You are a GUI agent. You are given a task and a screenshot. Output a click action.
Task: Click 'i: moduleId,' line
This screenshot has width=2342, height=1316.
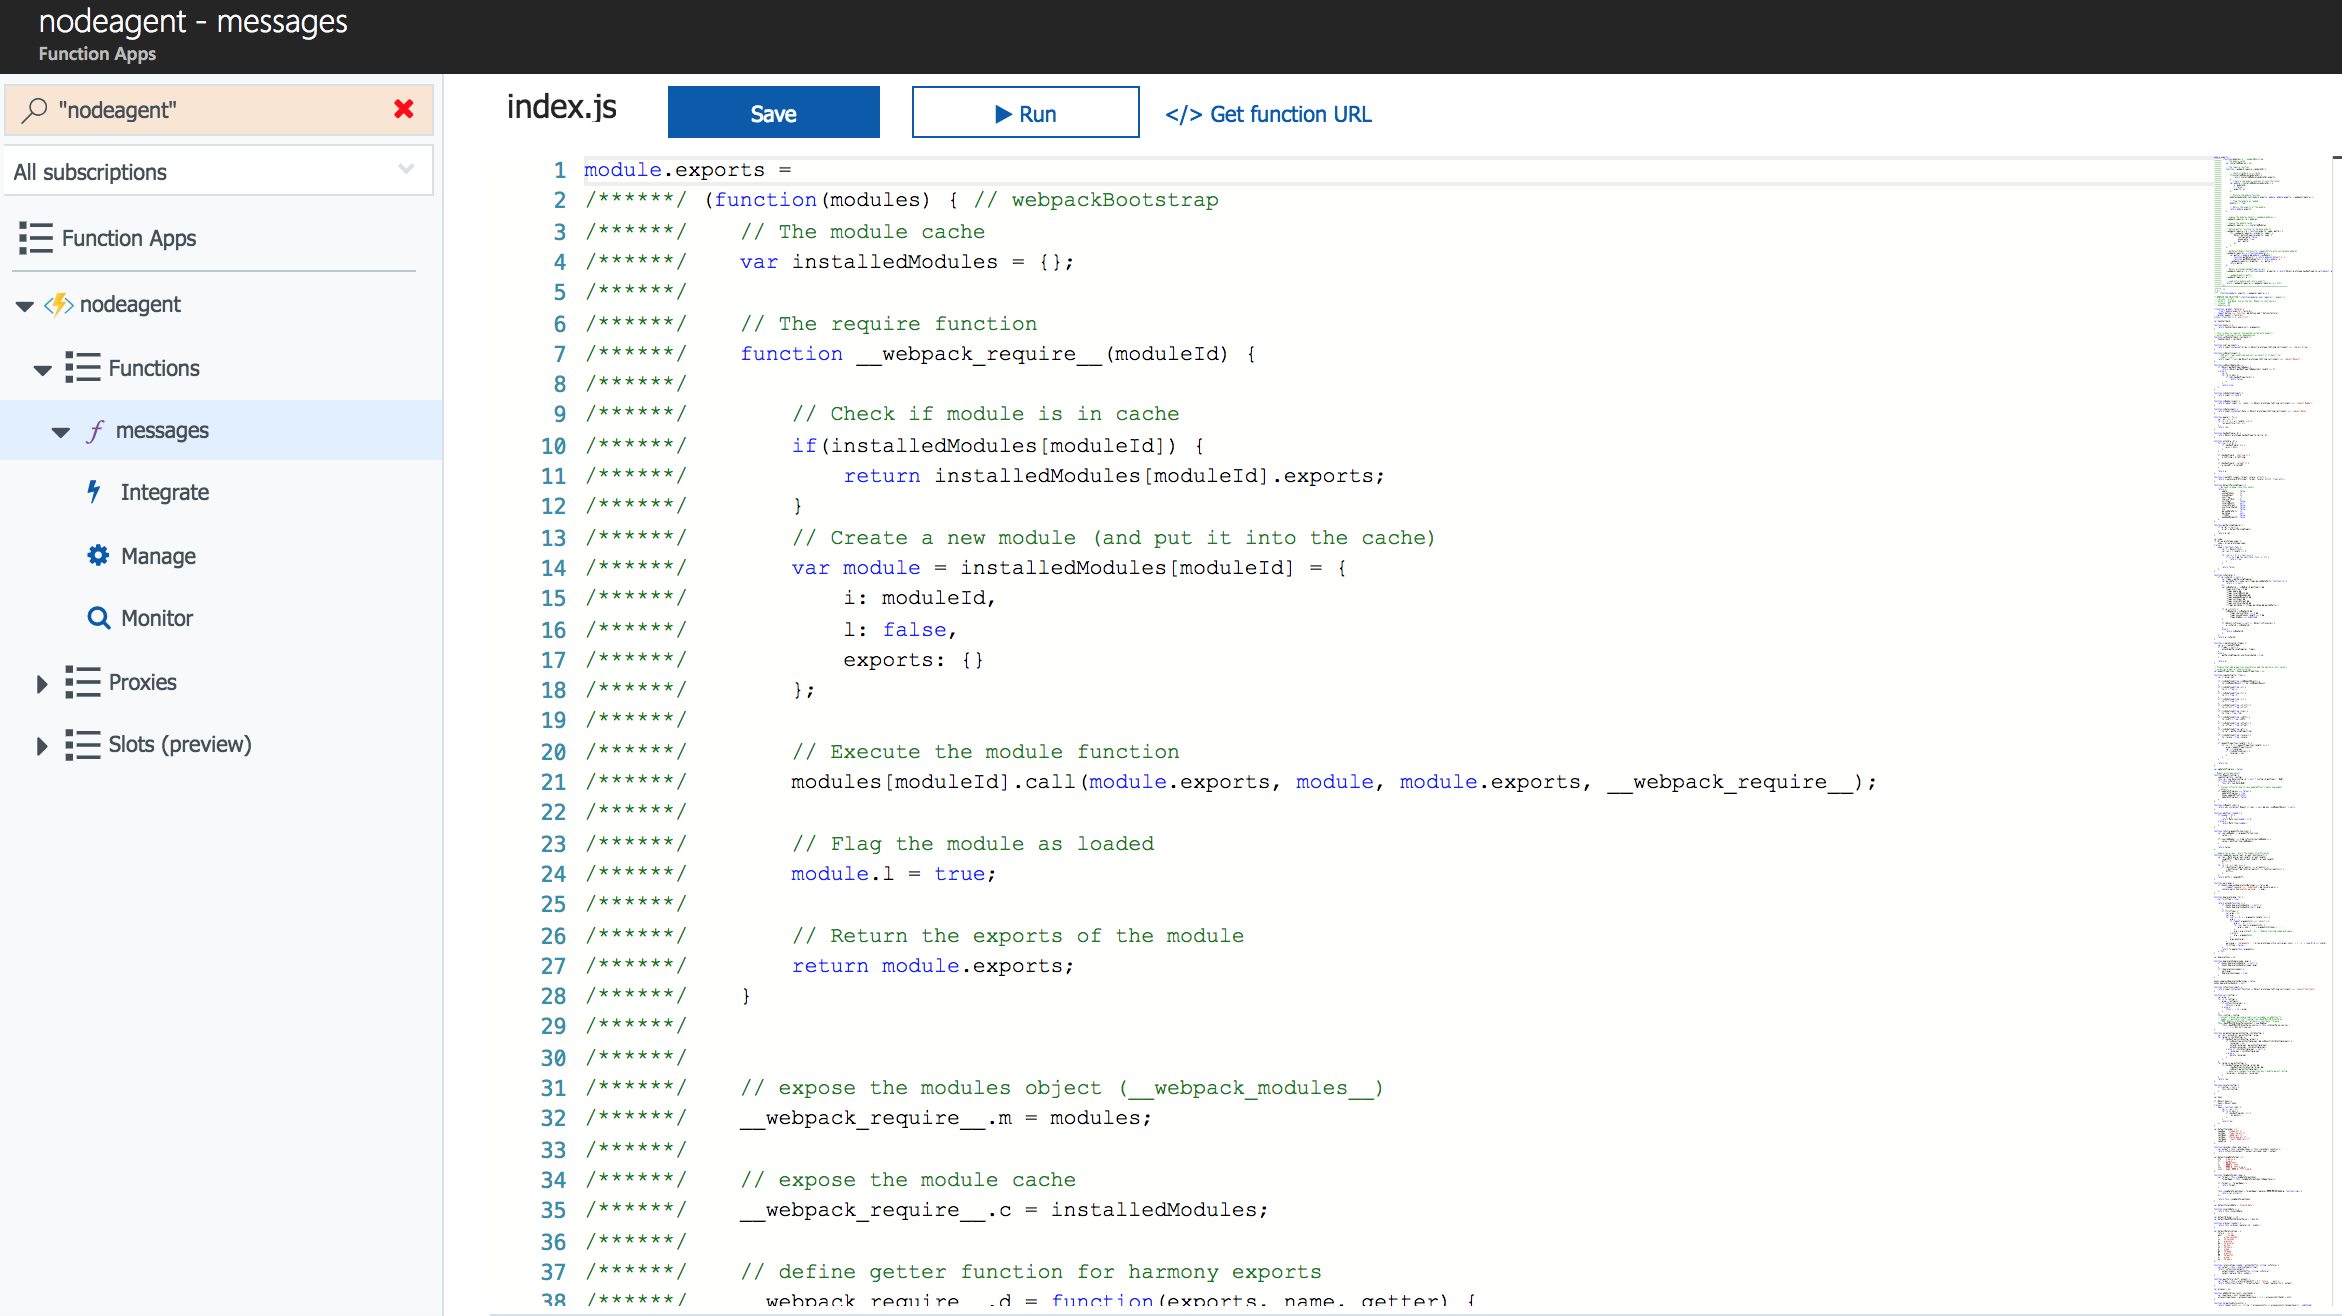[919, 598]
